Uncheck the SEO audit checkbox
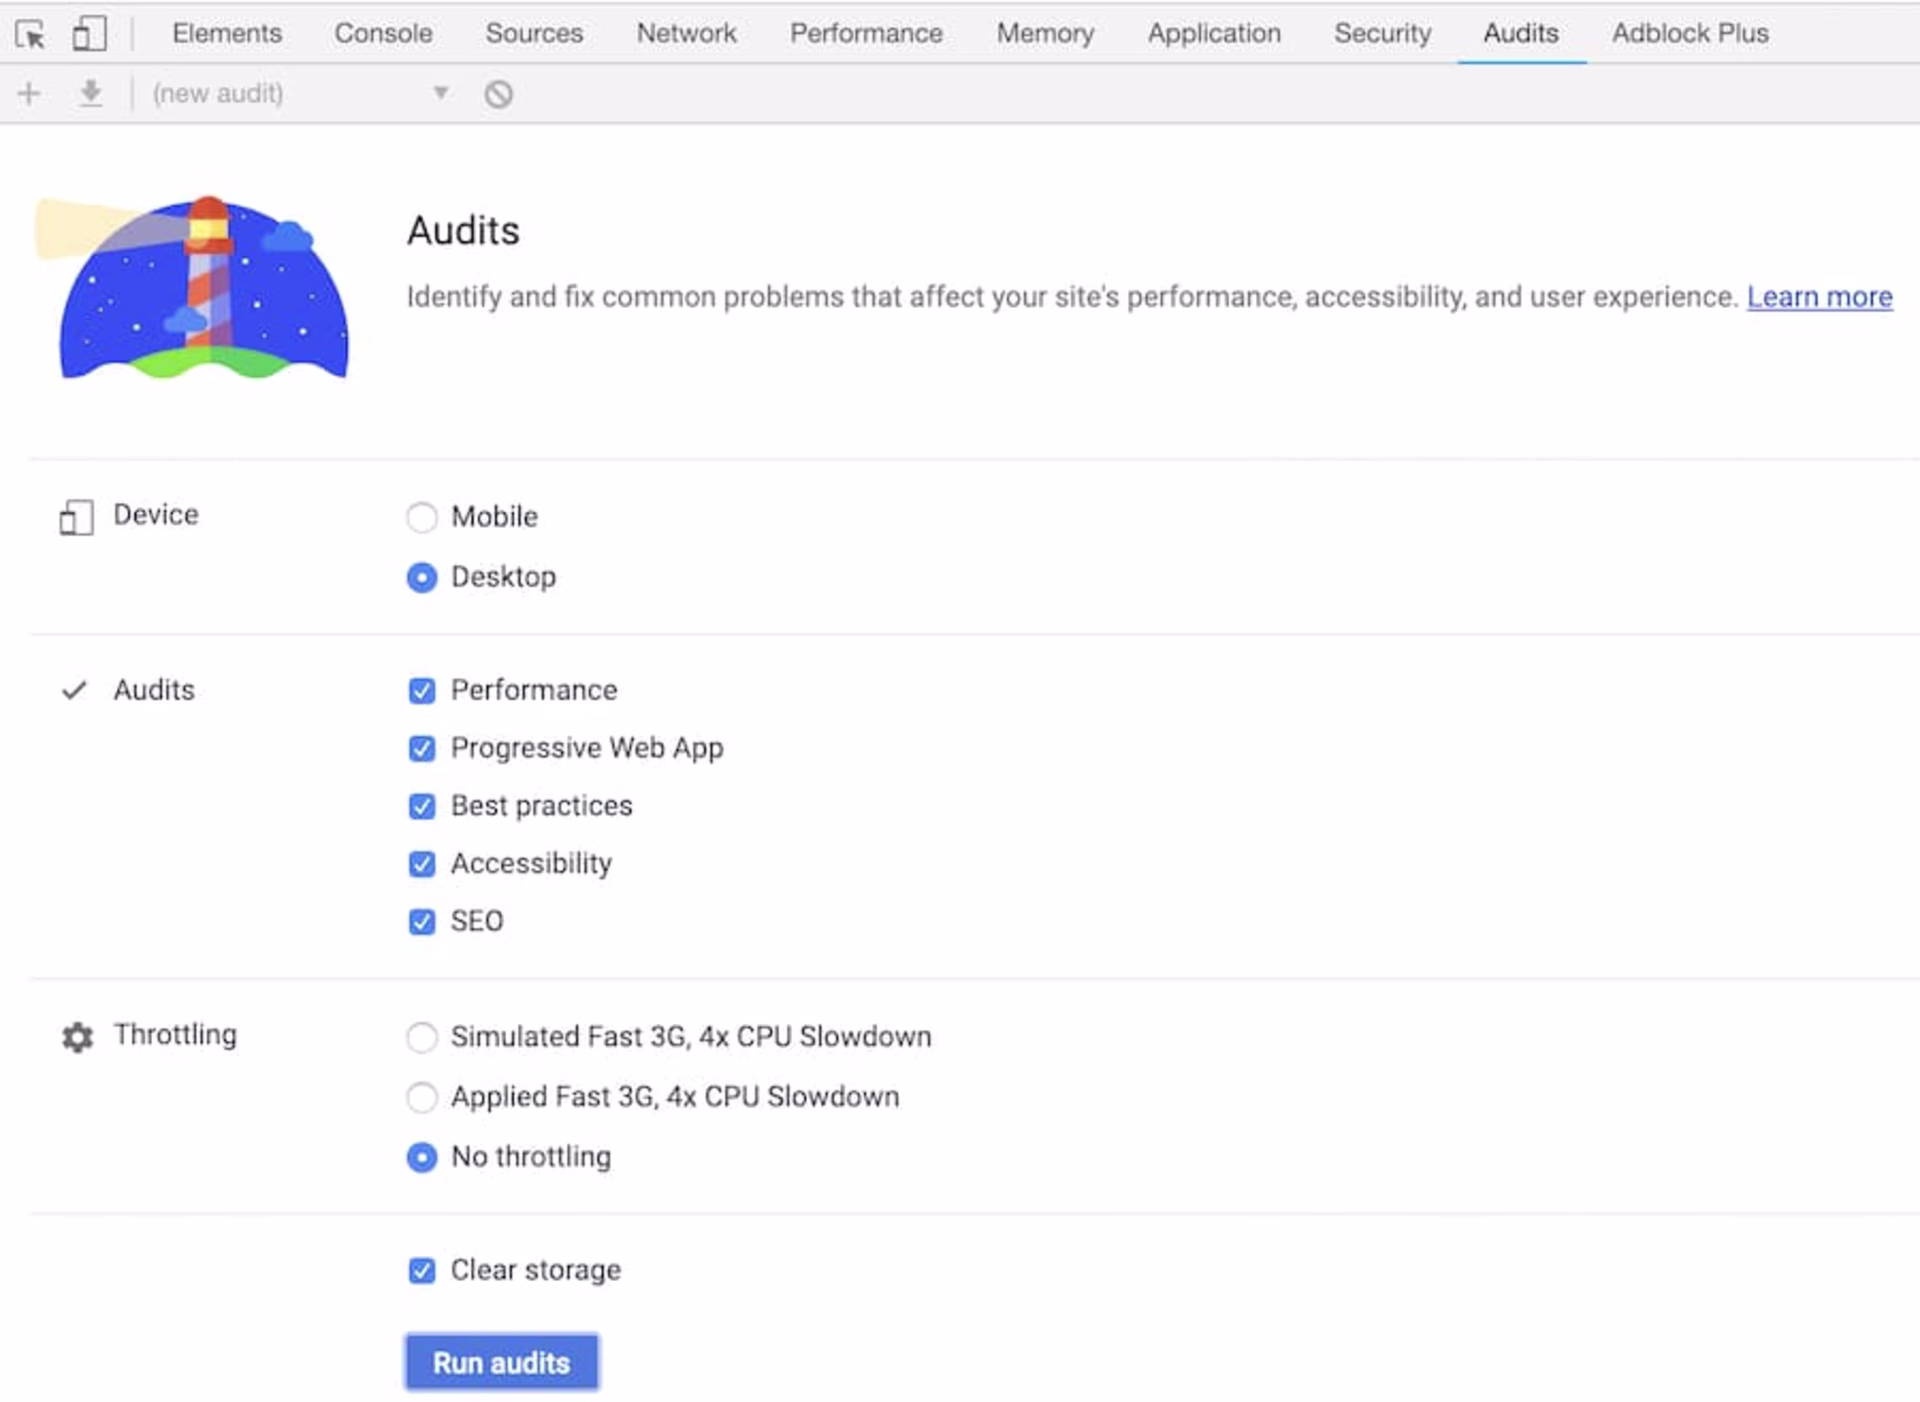The height and width of the screenshot is (1402, 1920). click(x=422, y=921)
